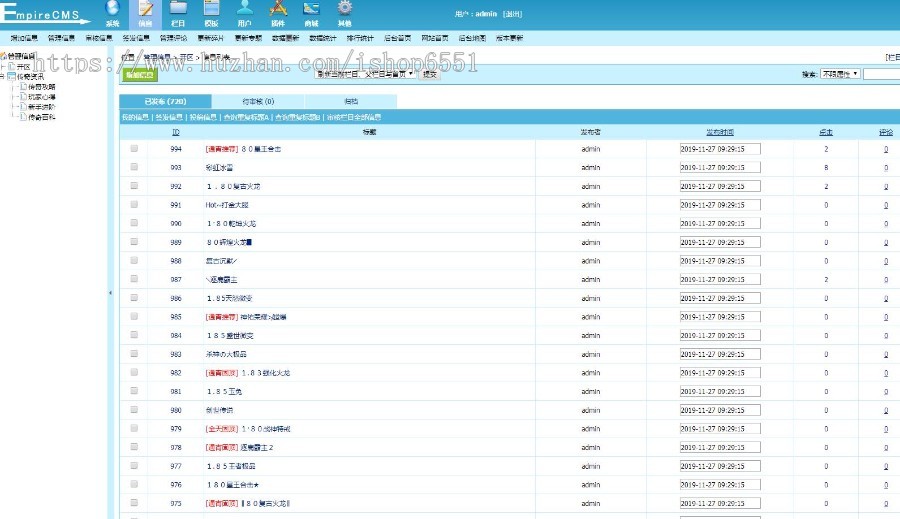Select 开区 in the category tree
The height and width of the screenshot is (519, 900).
(23, 67)
